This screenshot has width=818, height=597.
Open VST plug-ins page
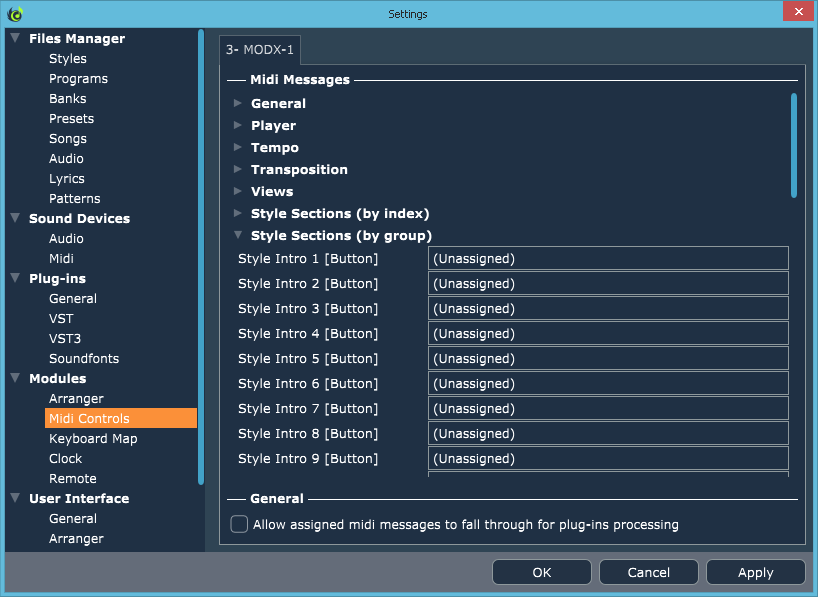(x=61, y=318)
